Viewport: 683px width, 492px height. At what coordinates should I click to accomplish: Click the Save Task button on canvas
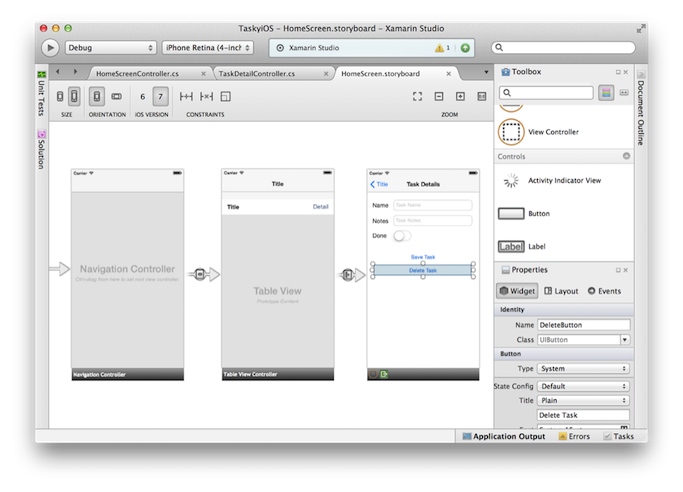pyautogui.click(x=422, y=257)
